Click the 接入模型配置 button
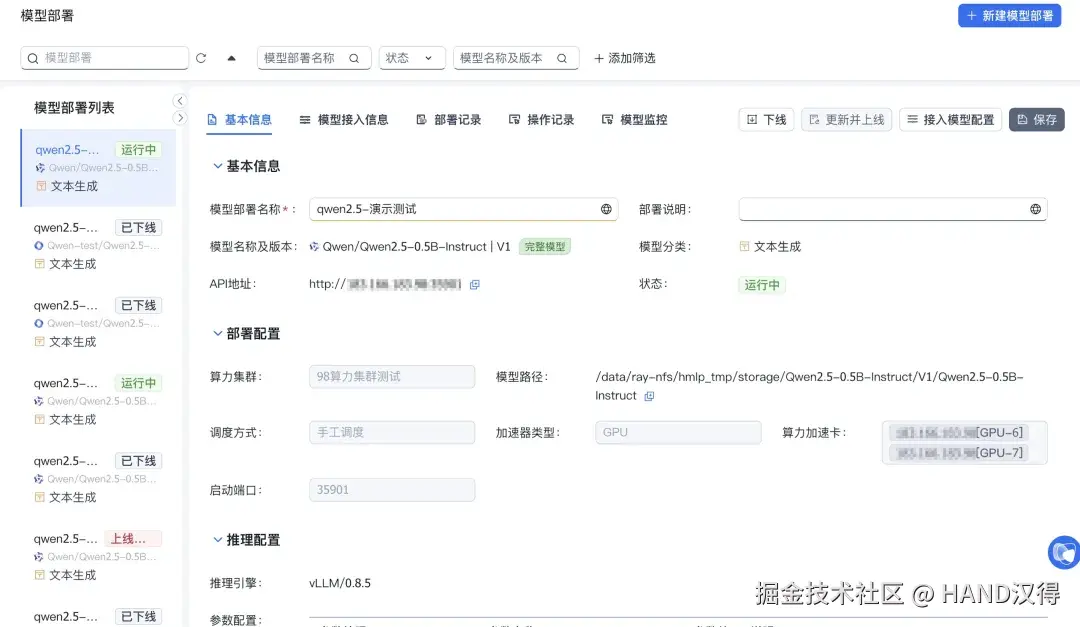The image size is (1080, 627). click(x=951, y=119)
